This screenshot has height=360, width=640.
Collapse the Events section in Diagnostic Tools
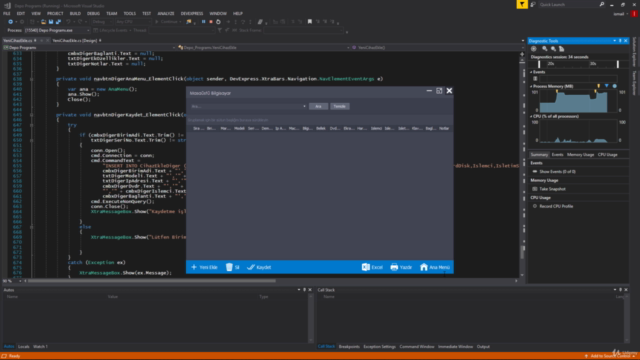531,72
